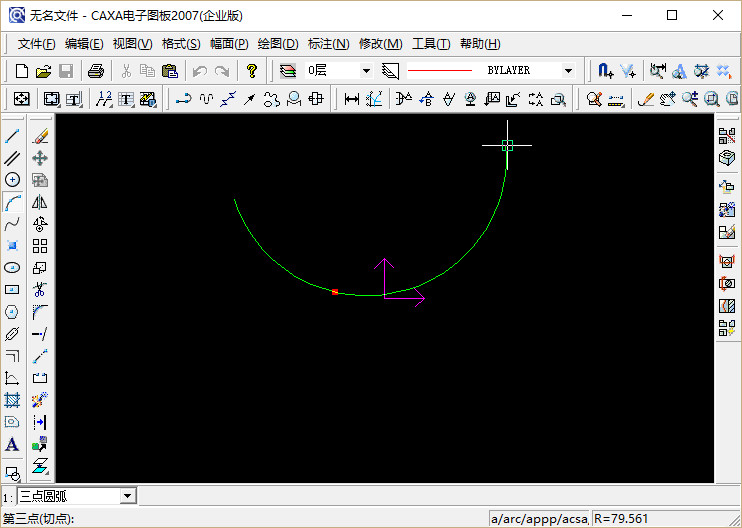Click the Move tool with four arrows
Screen dimensions: 742x528
pos(40,158)
